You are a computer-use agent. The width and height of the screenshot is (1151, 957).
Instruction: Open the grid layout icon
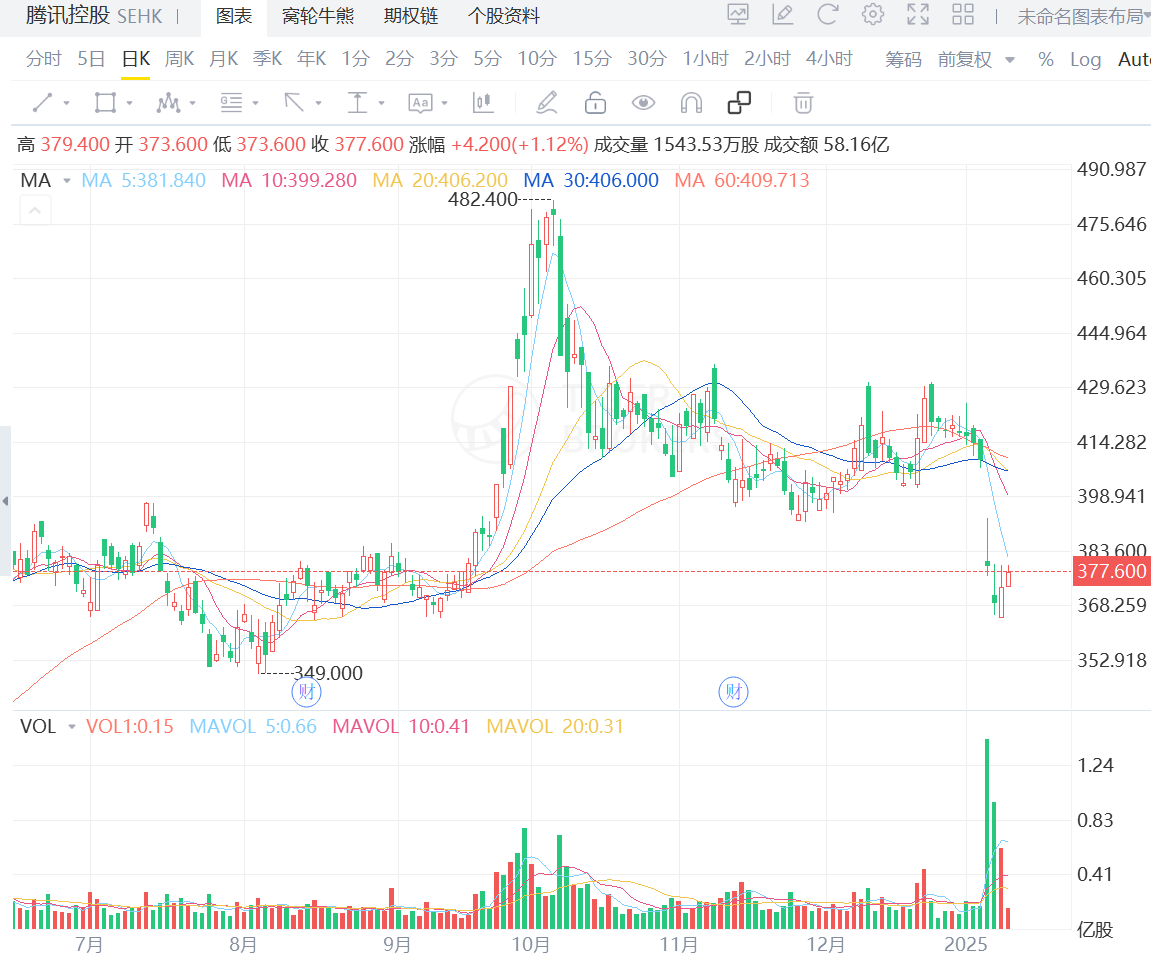[x=962, y=15]
